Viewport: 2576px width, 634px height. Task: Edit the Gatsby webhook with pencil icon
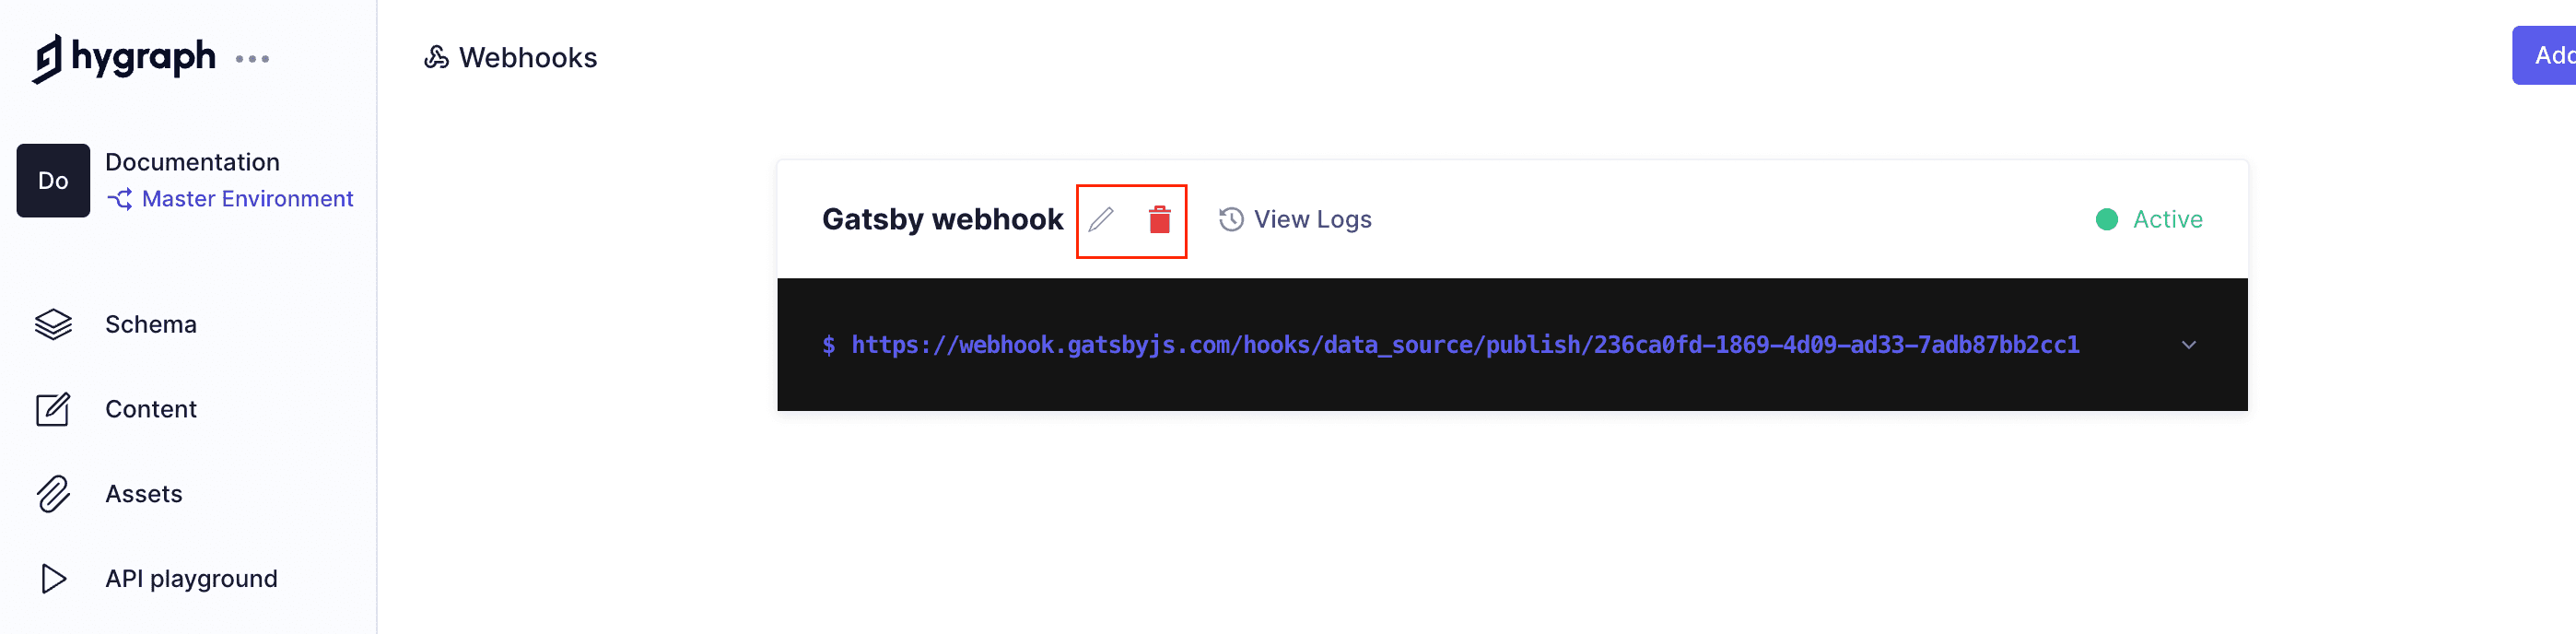click(1103, 220)
